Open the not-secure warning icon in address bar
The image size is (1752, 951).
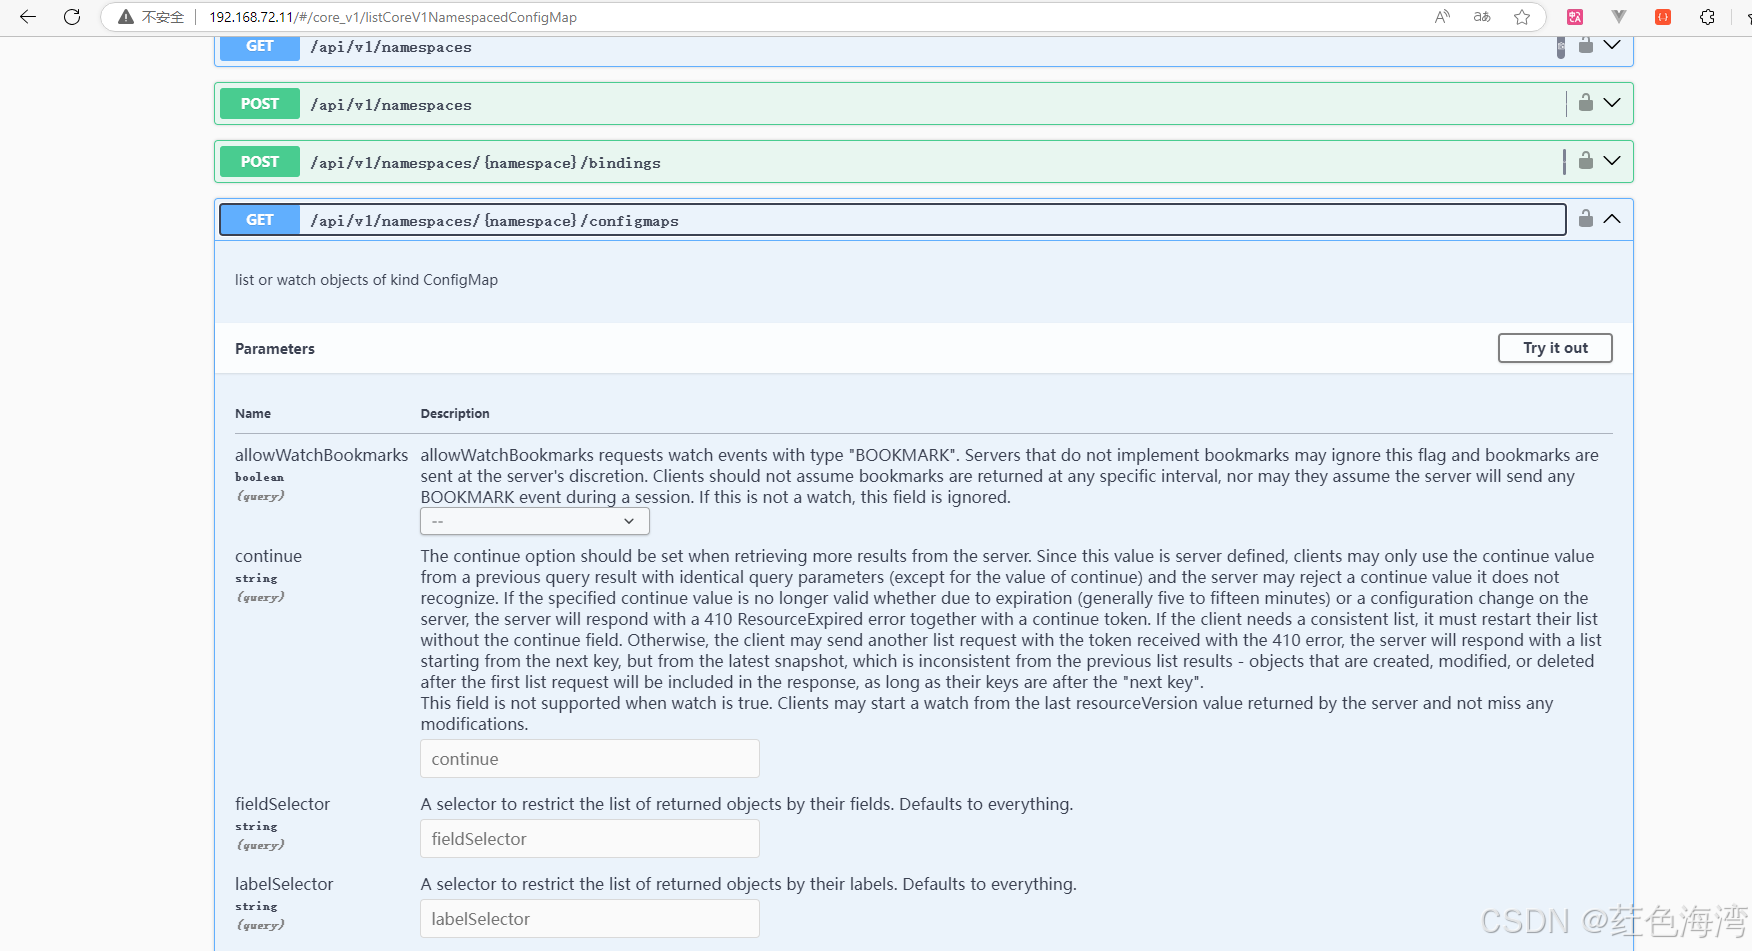126,17
